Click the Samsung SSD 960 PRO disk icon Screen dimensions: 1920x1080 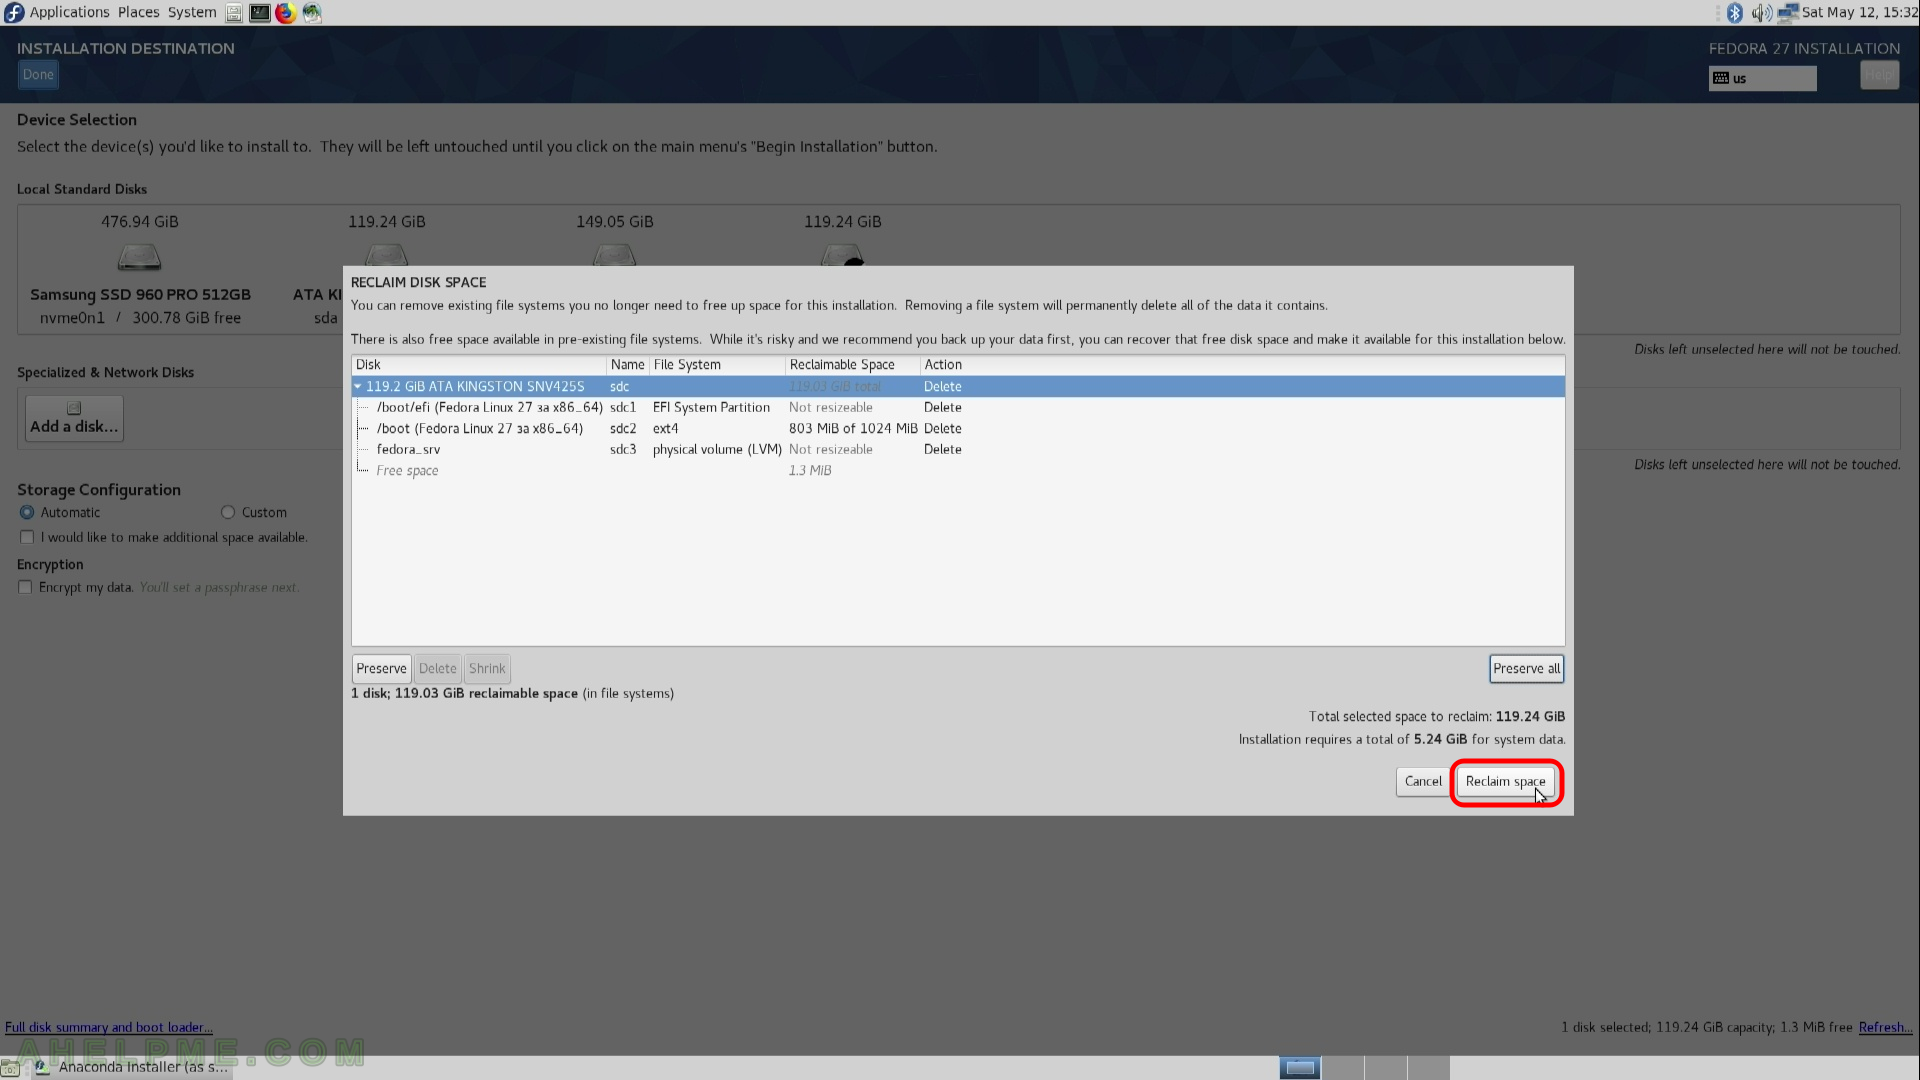coord(139,258)
